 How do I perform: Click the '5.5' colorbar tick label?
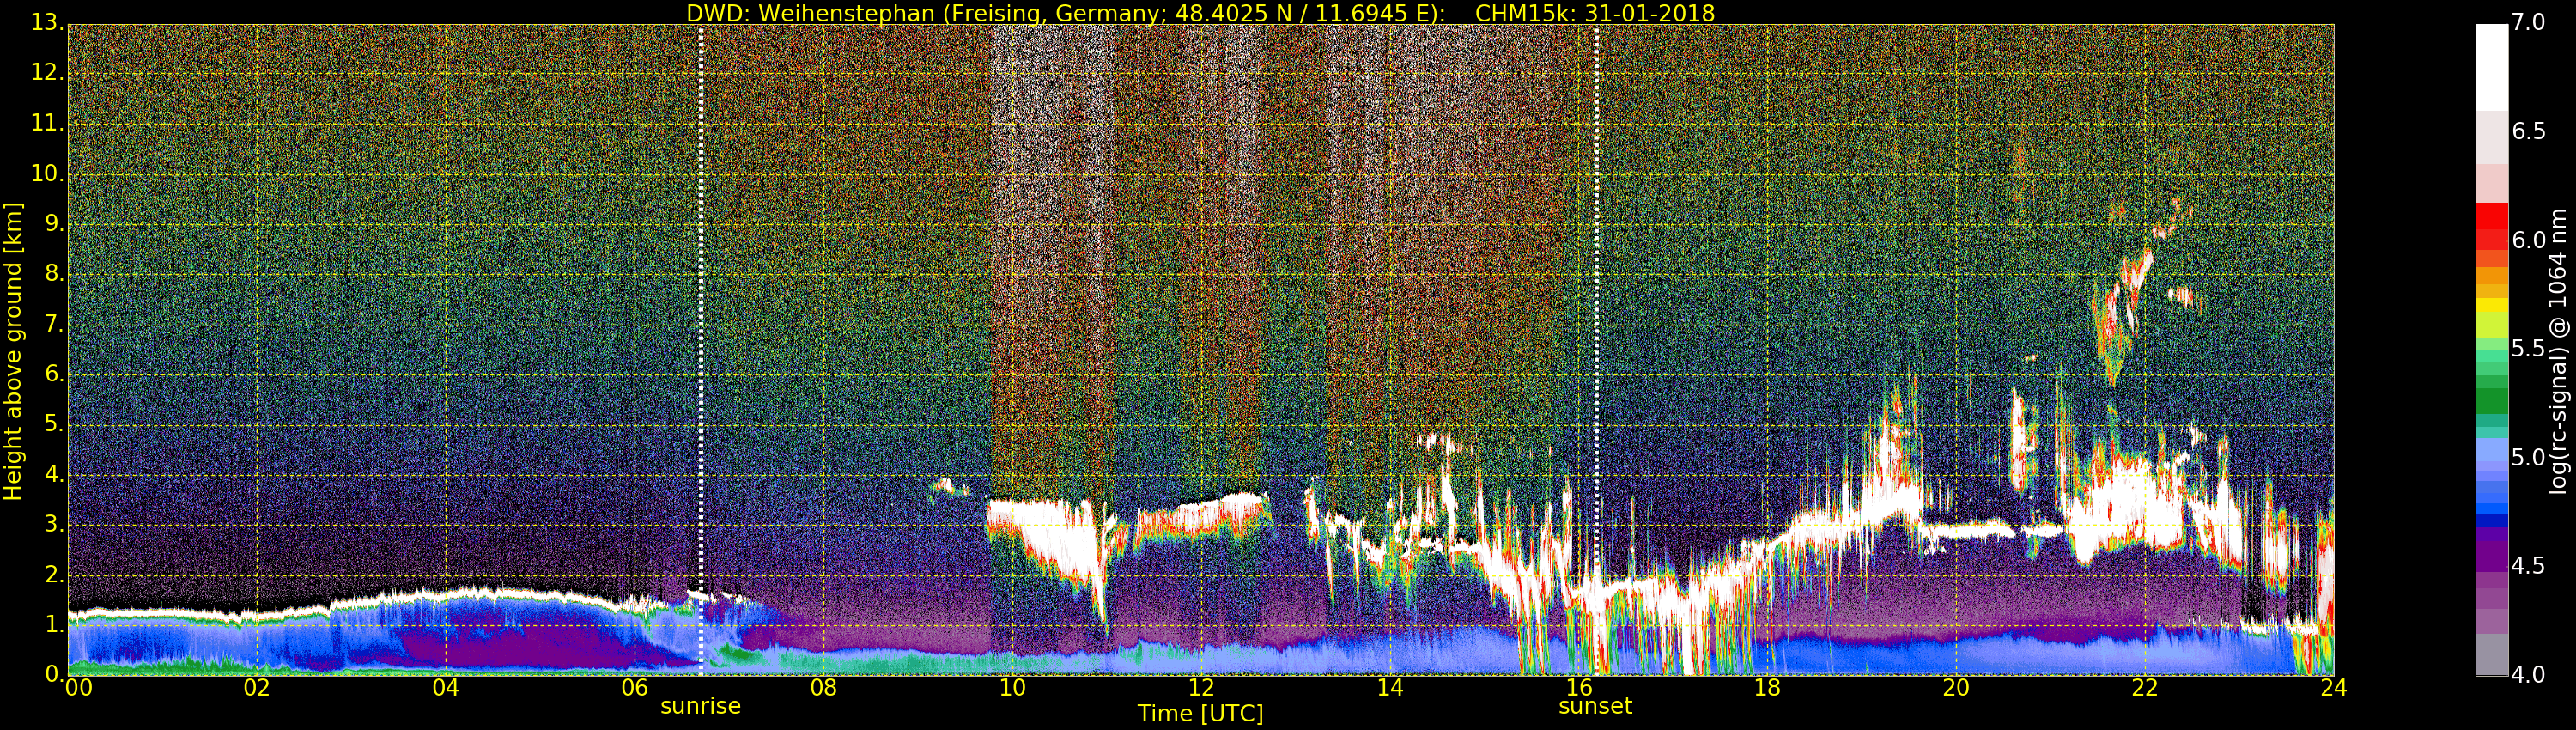2528,349
